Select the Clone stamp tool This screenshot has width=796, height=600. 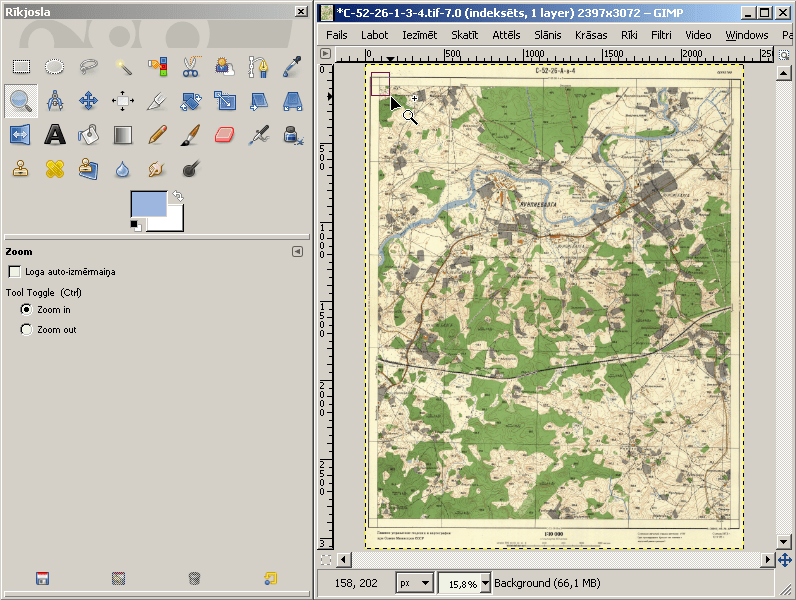pyautogui.click(x=21, y=169)
